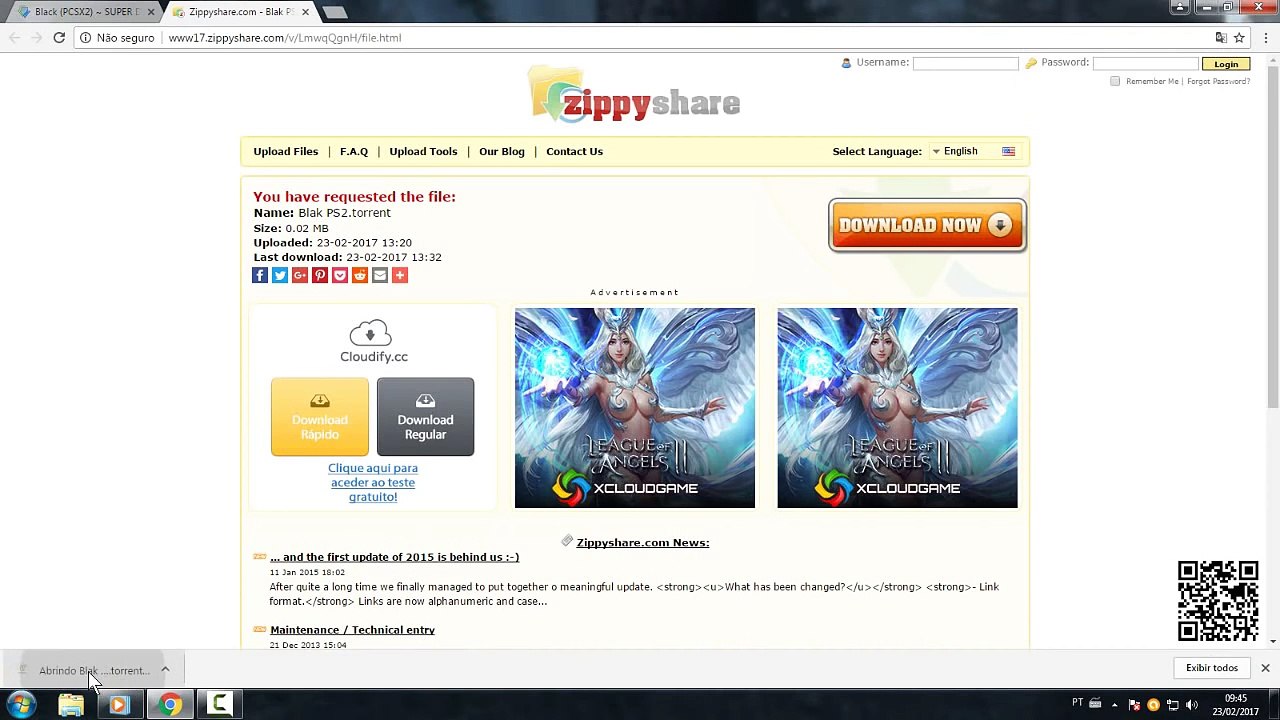The width and height of the screenshot is (1280, 720).
Task: Open Windows Start menu
Action: click(x=21, y=705)
